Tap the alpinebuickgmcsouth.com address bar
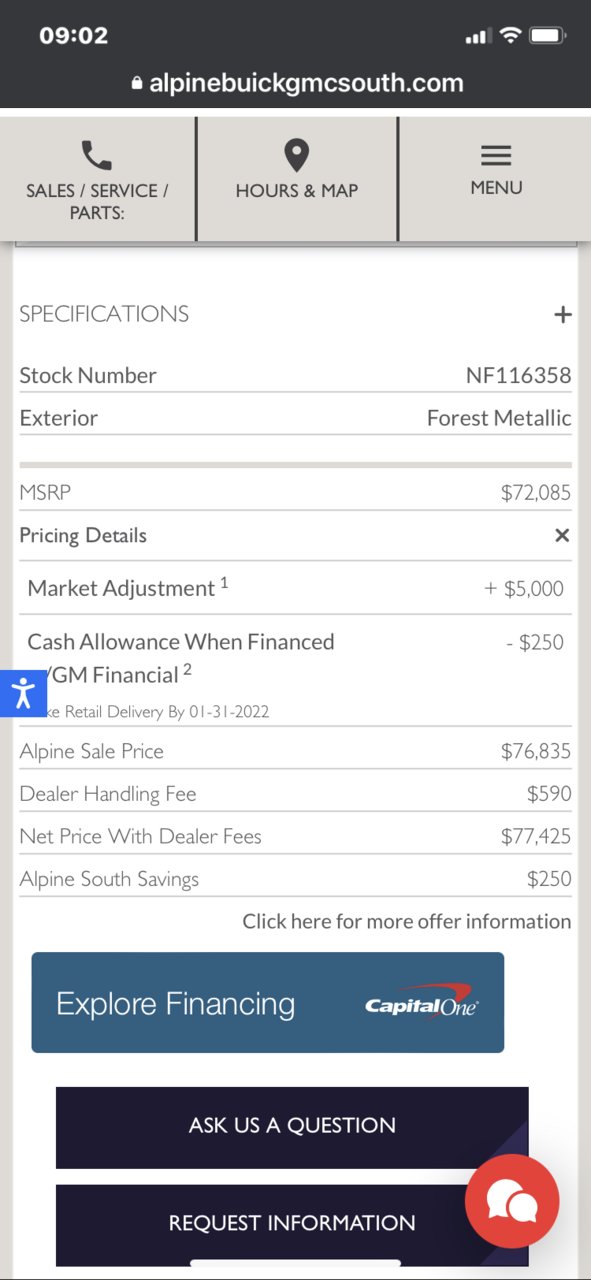The height and width of the screenshot is (1280, 591). (x=296, y=84)
